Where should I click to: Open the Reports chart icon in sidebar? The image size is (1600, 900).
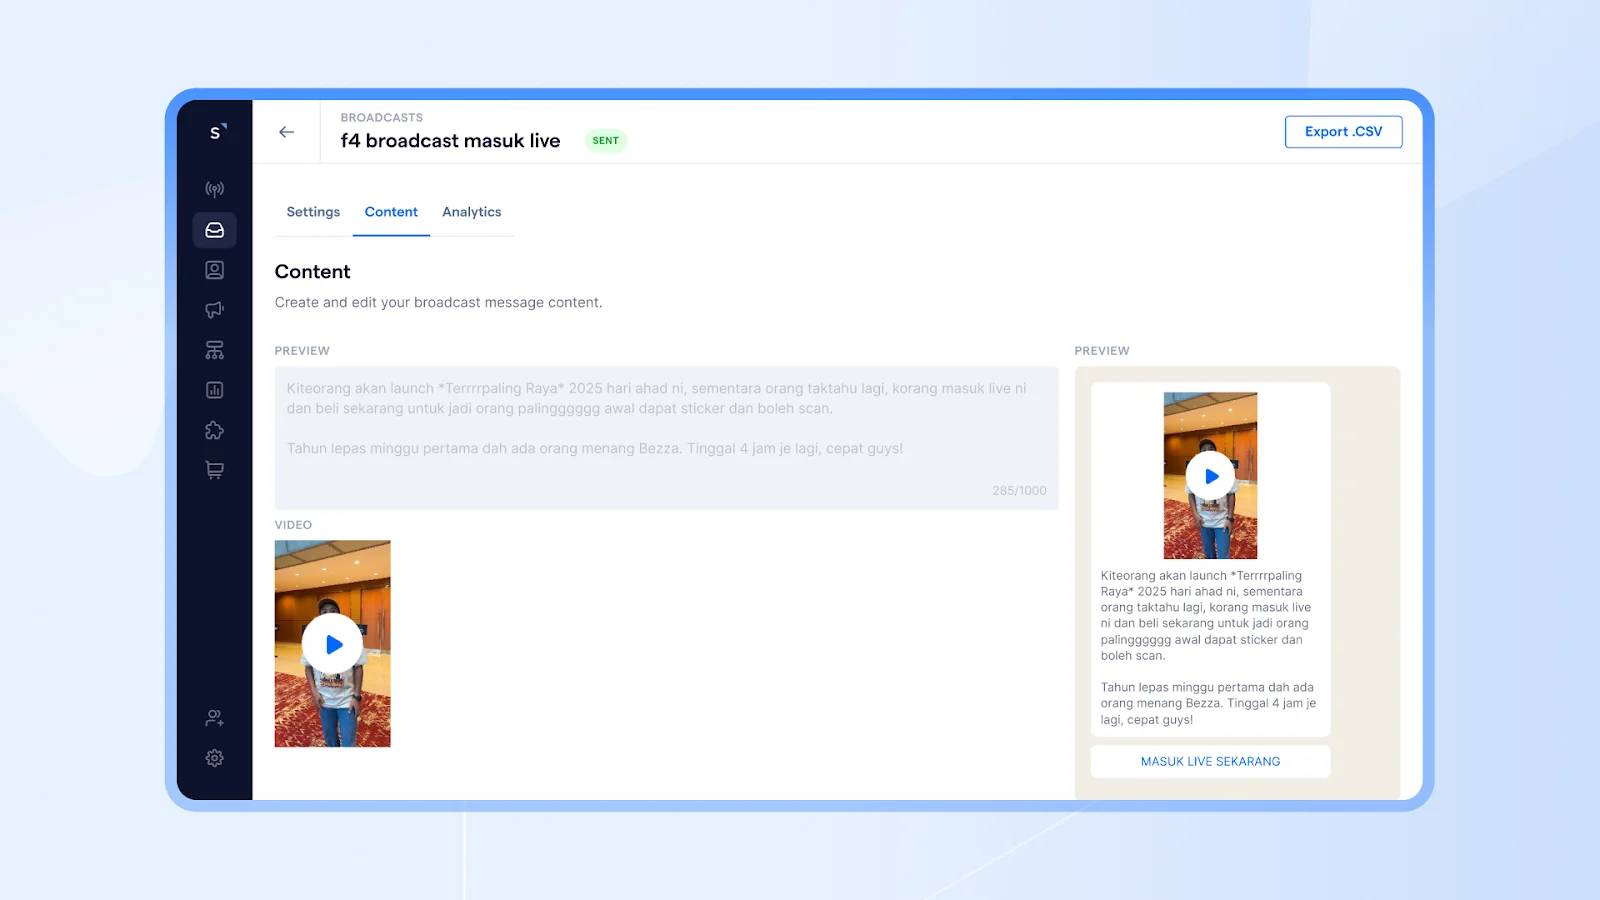[x=215, y=390]
